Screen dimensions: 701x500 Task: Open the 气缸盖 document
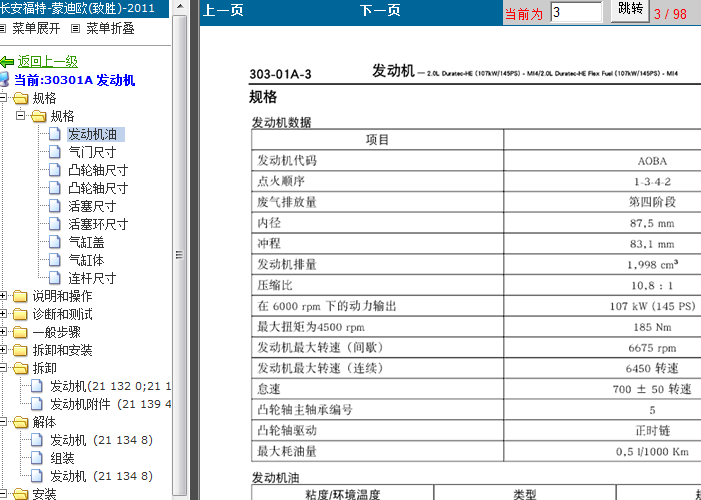[x=86, y=242]
